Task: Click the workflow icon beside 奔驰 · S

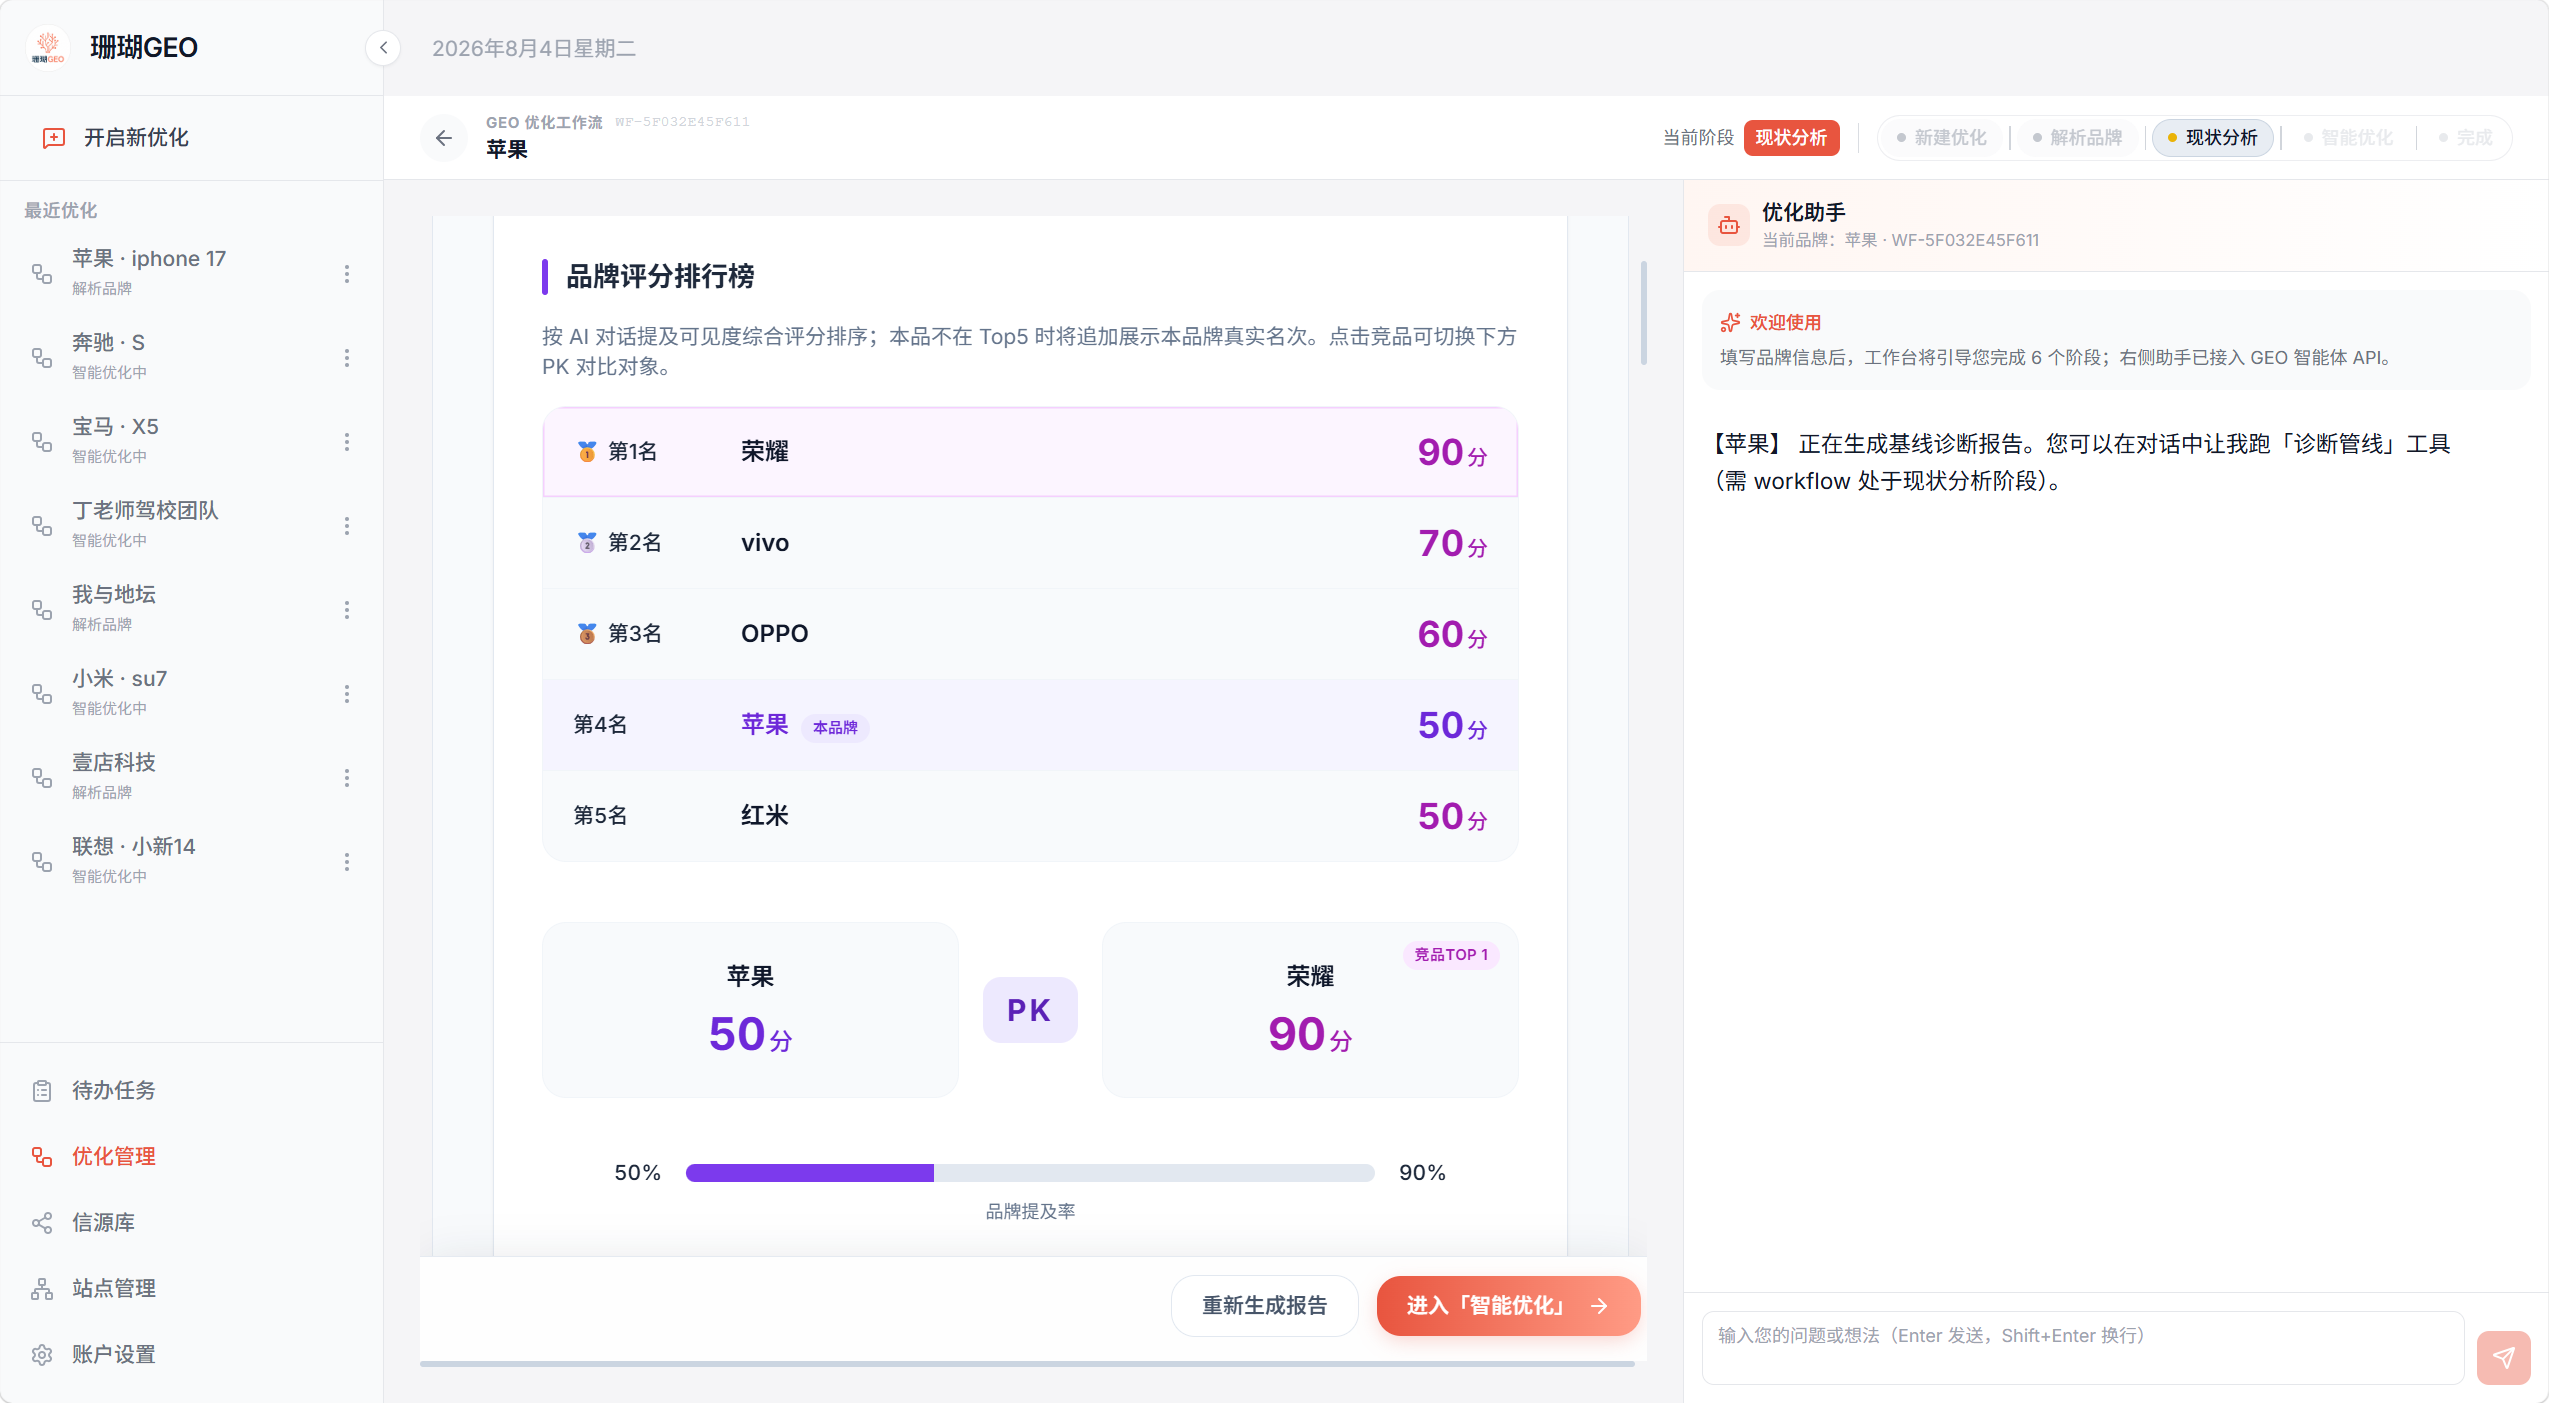Action: 42,358
